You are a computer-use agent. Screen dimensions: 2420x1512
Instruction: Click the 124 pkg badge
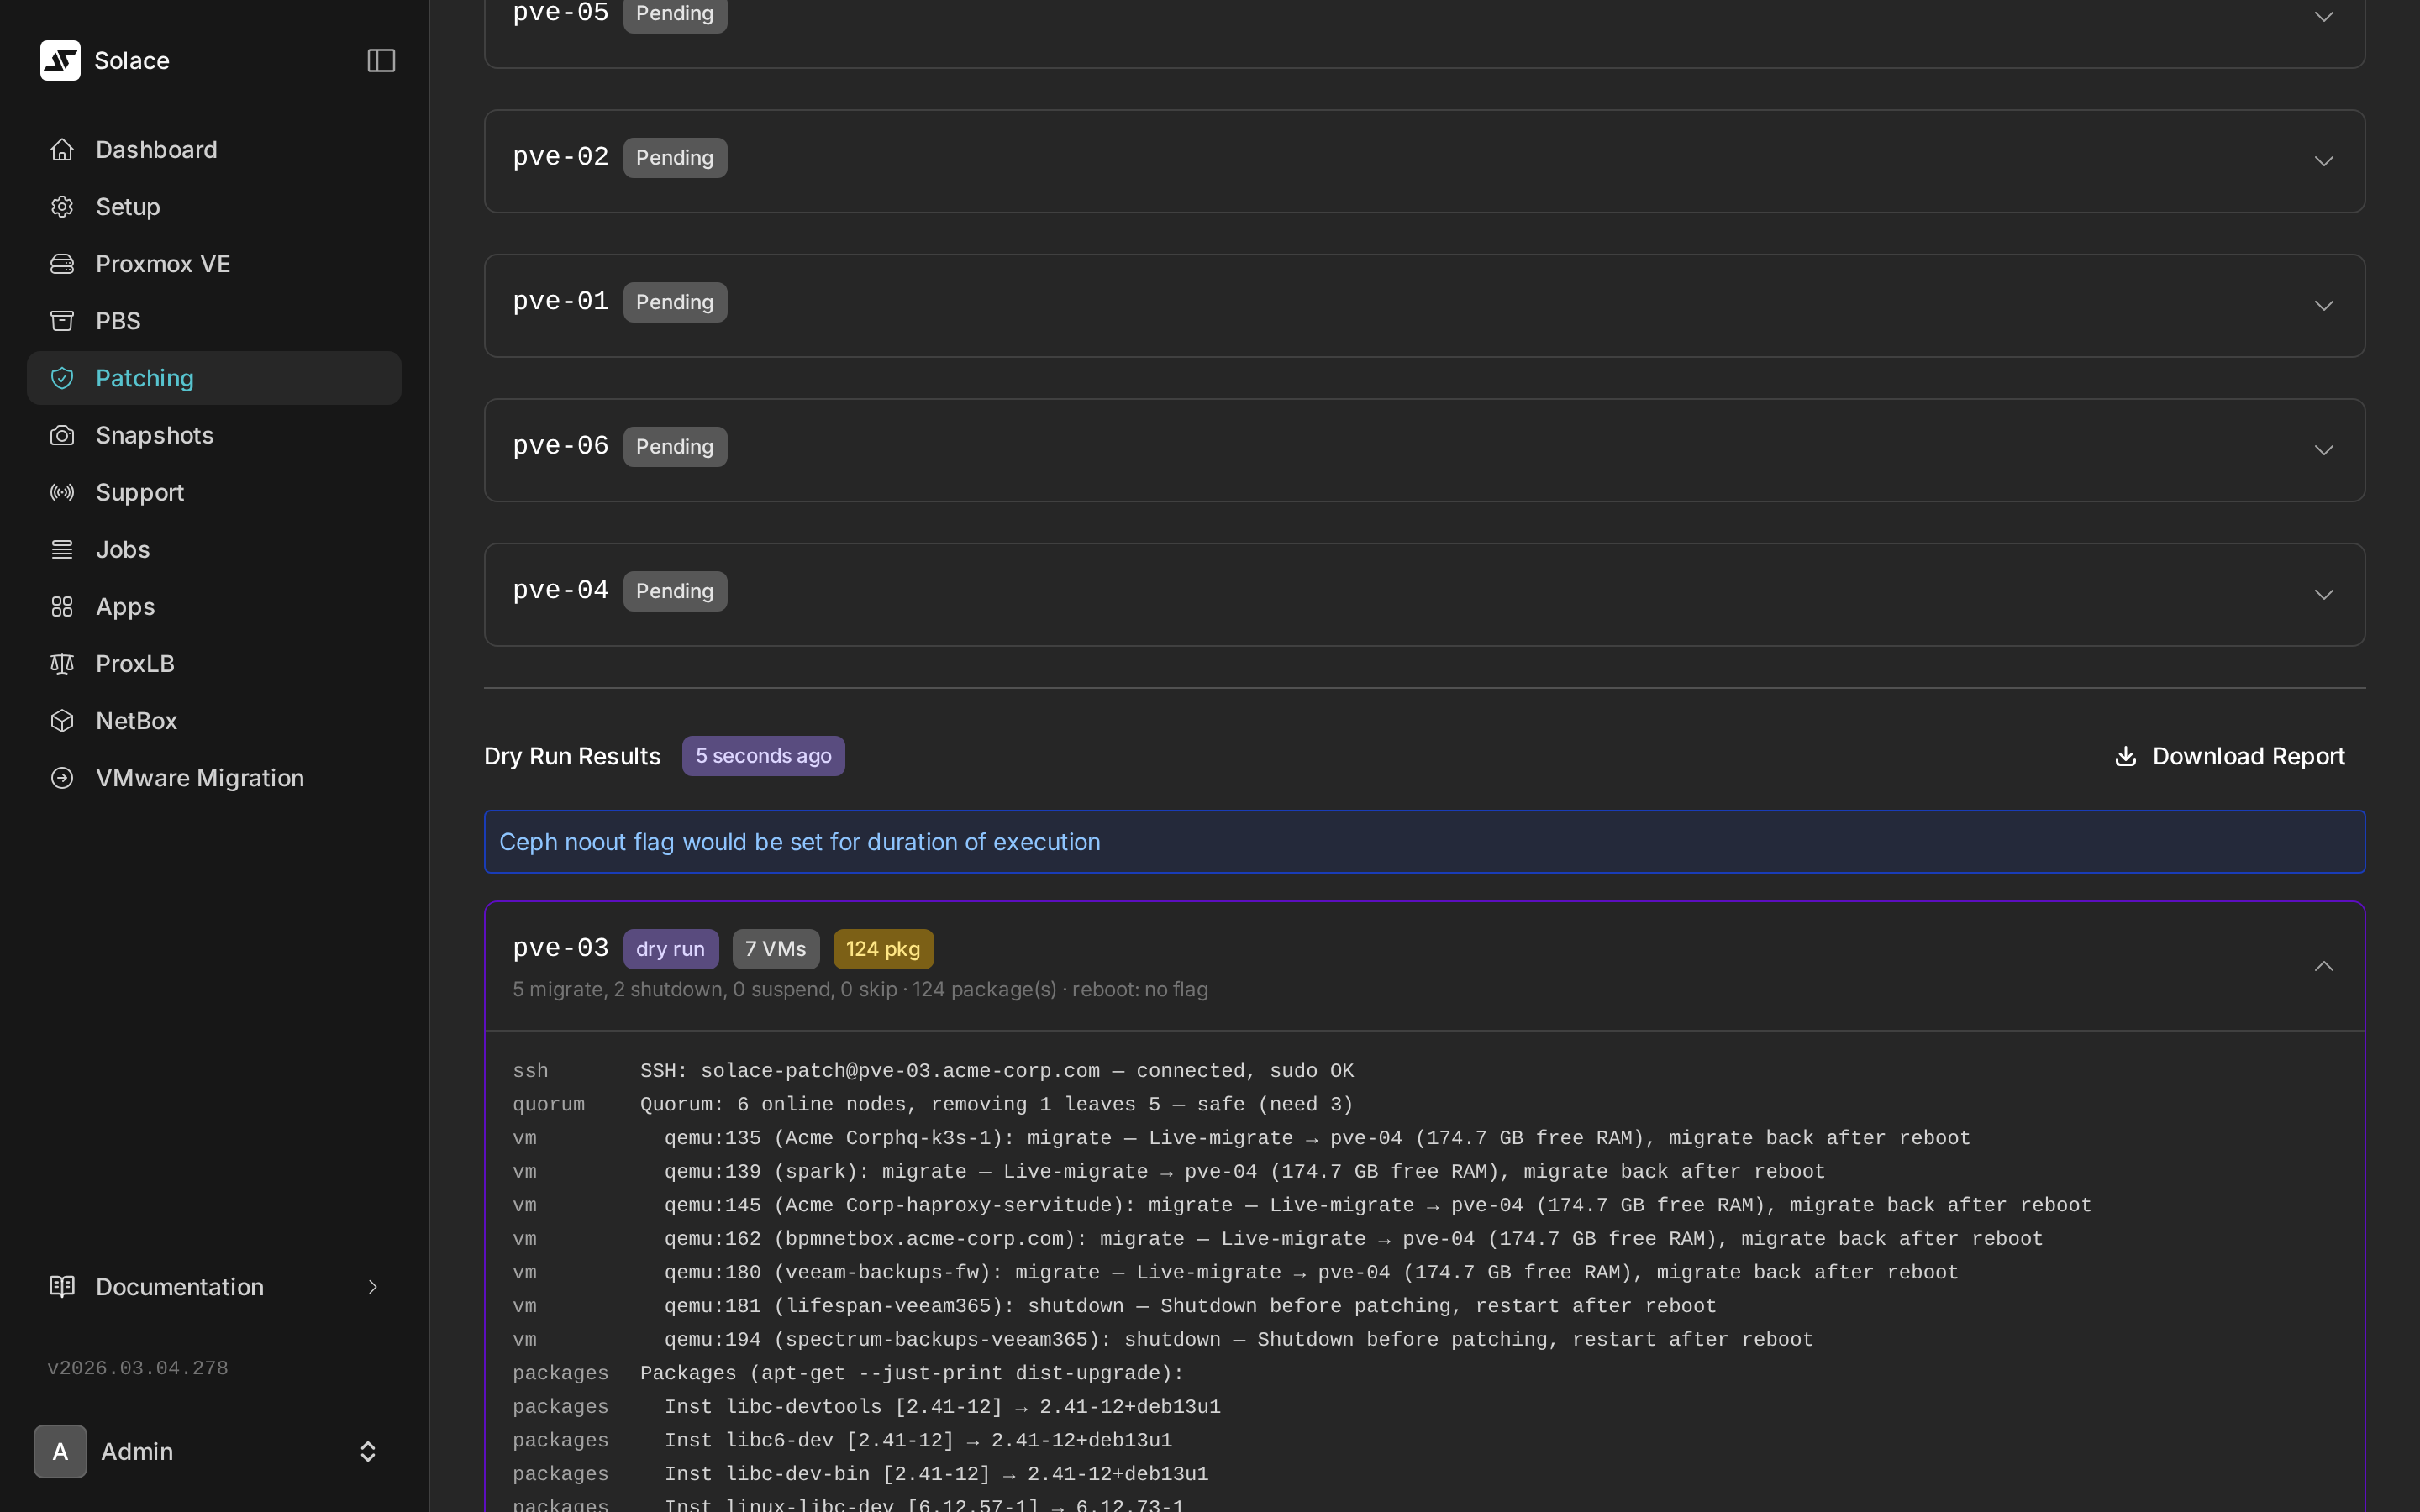coord(882,949)
